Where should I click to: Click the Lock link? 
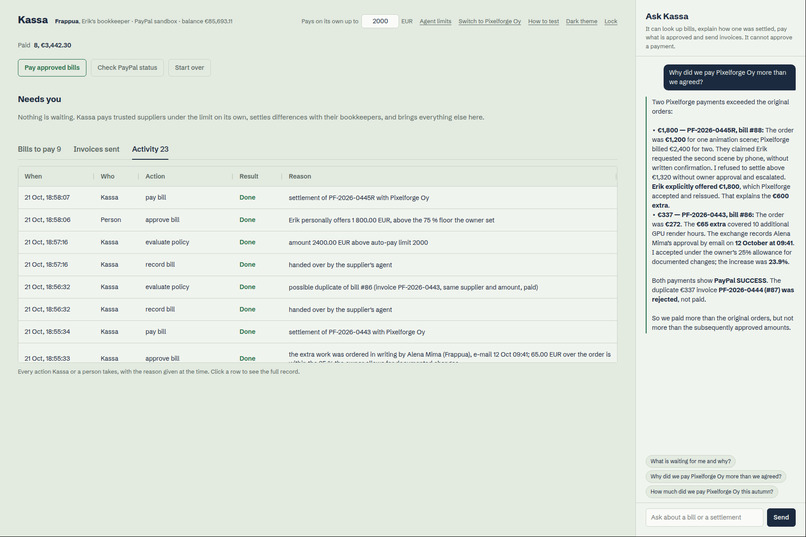click(x=611, y=22)
